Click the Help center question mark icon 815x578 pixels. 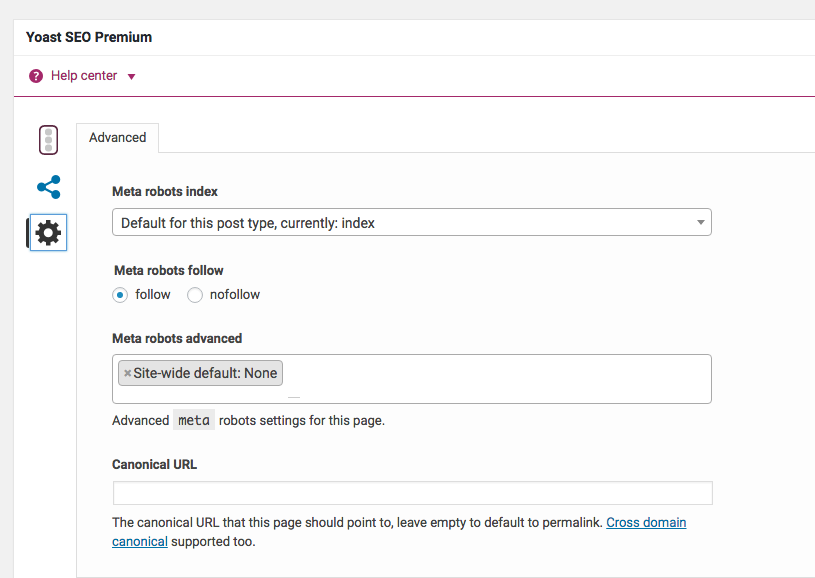pos(36,76)
